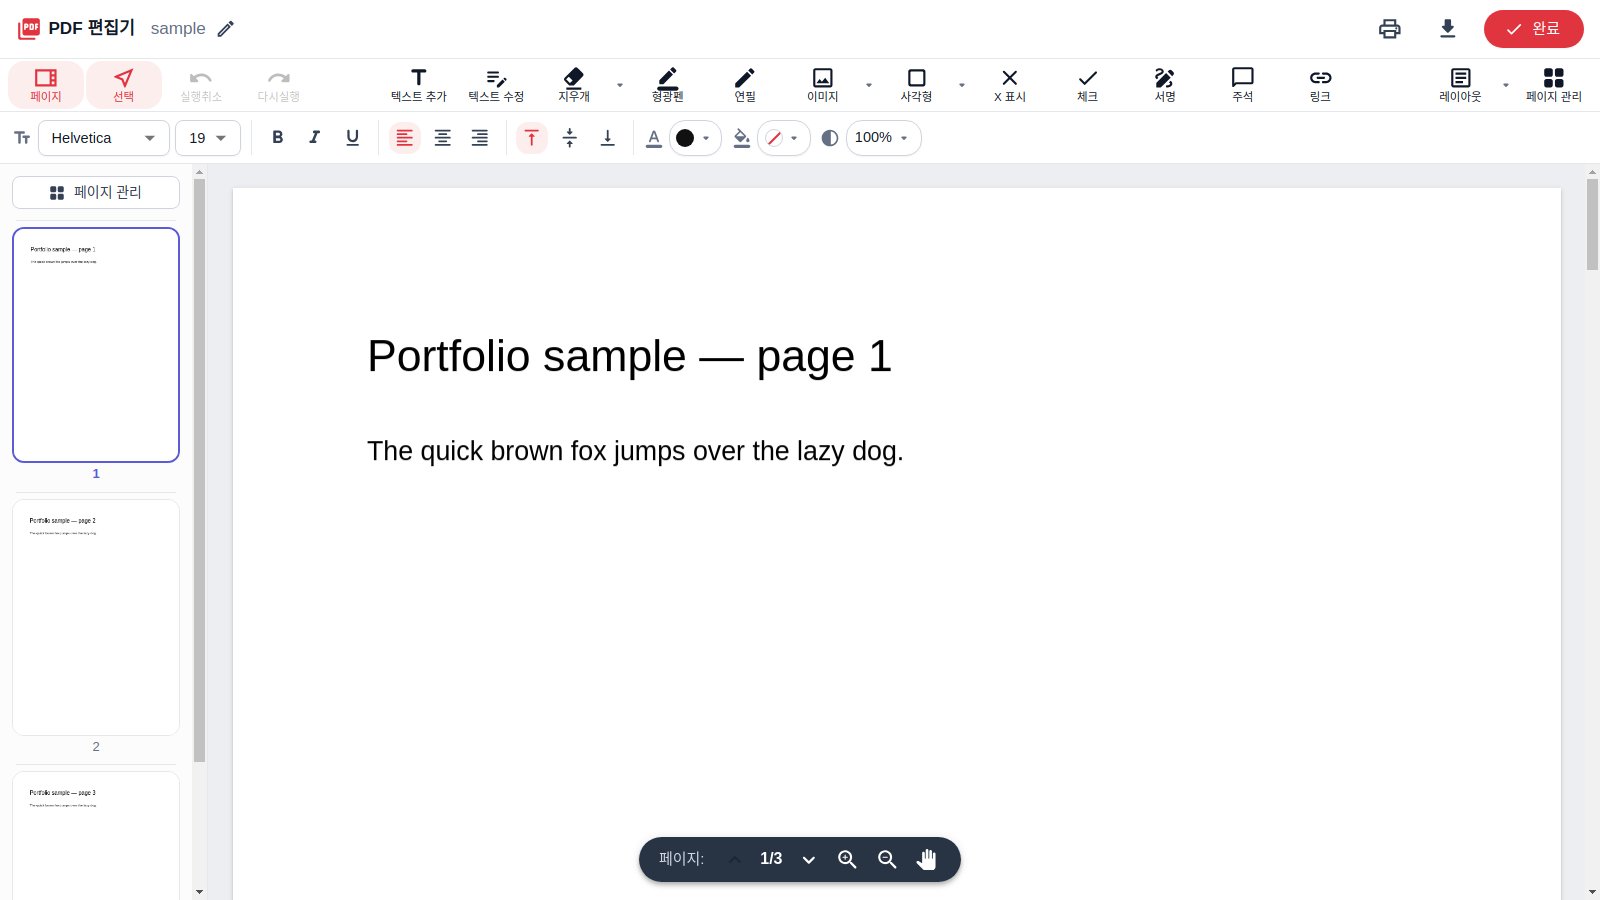Download the PDF file

tap(1448, 29)
